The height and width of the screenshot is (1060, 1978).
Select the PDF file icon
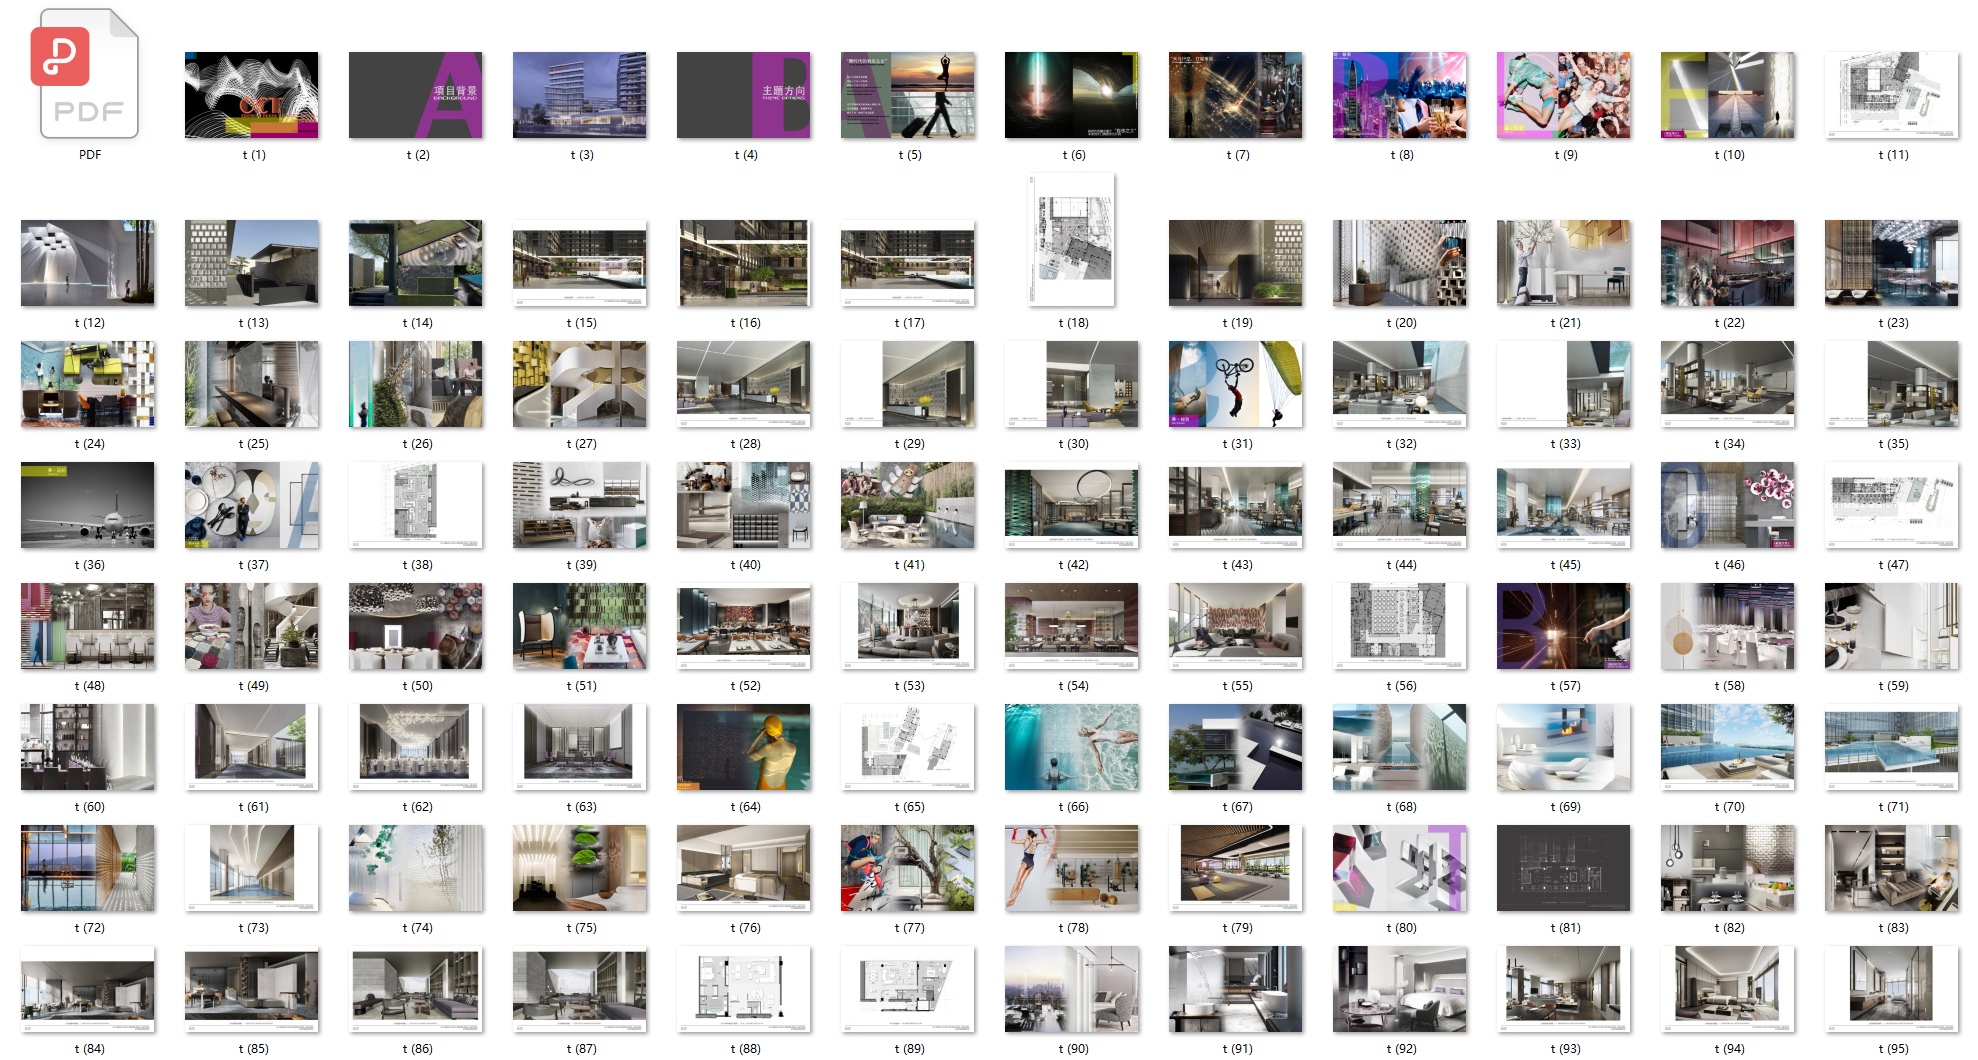coord(89,75)
